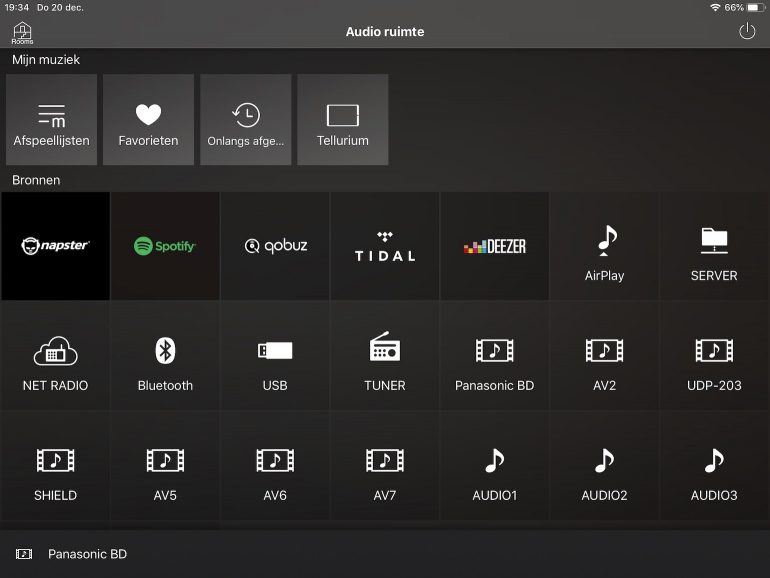The height and width of the screenshot is (578, 770).
Task: Open Afspeellijsten playlists tile
Action: [51, 120]
